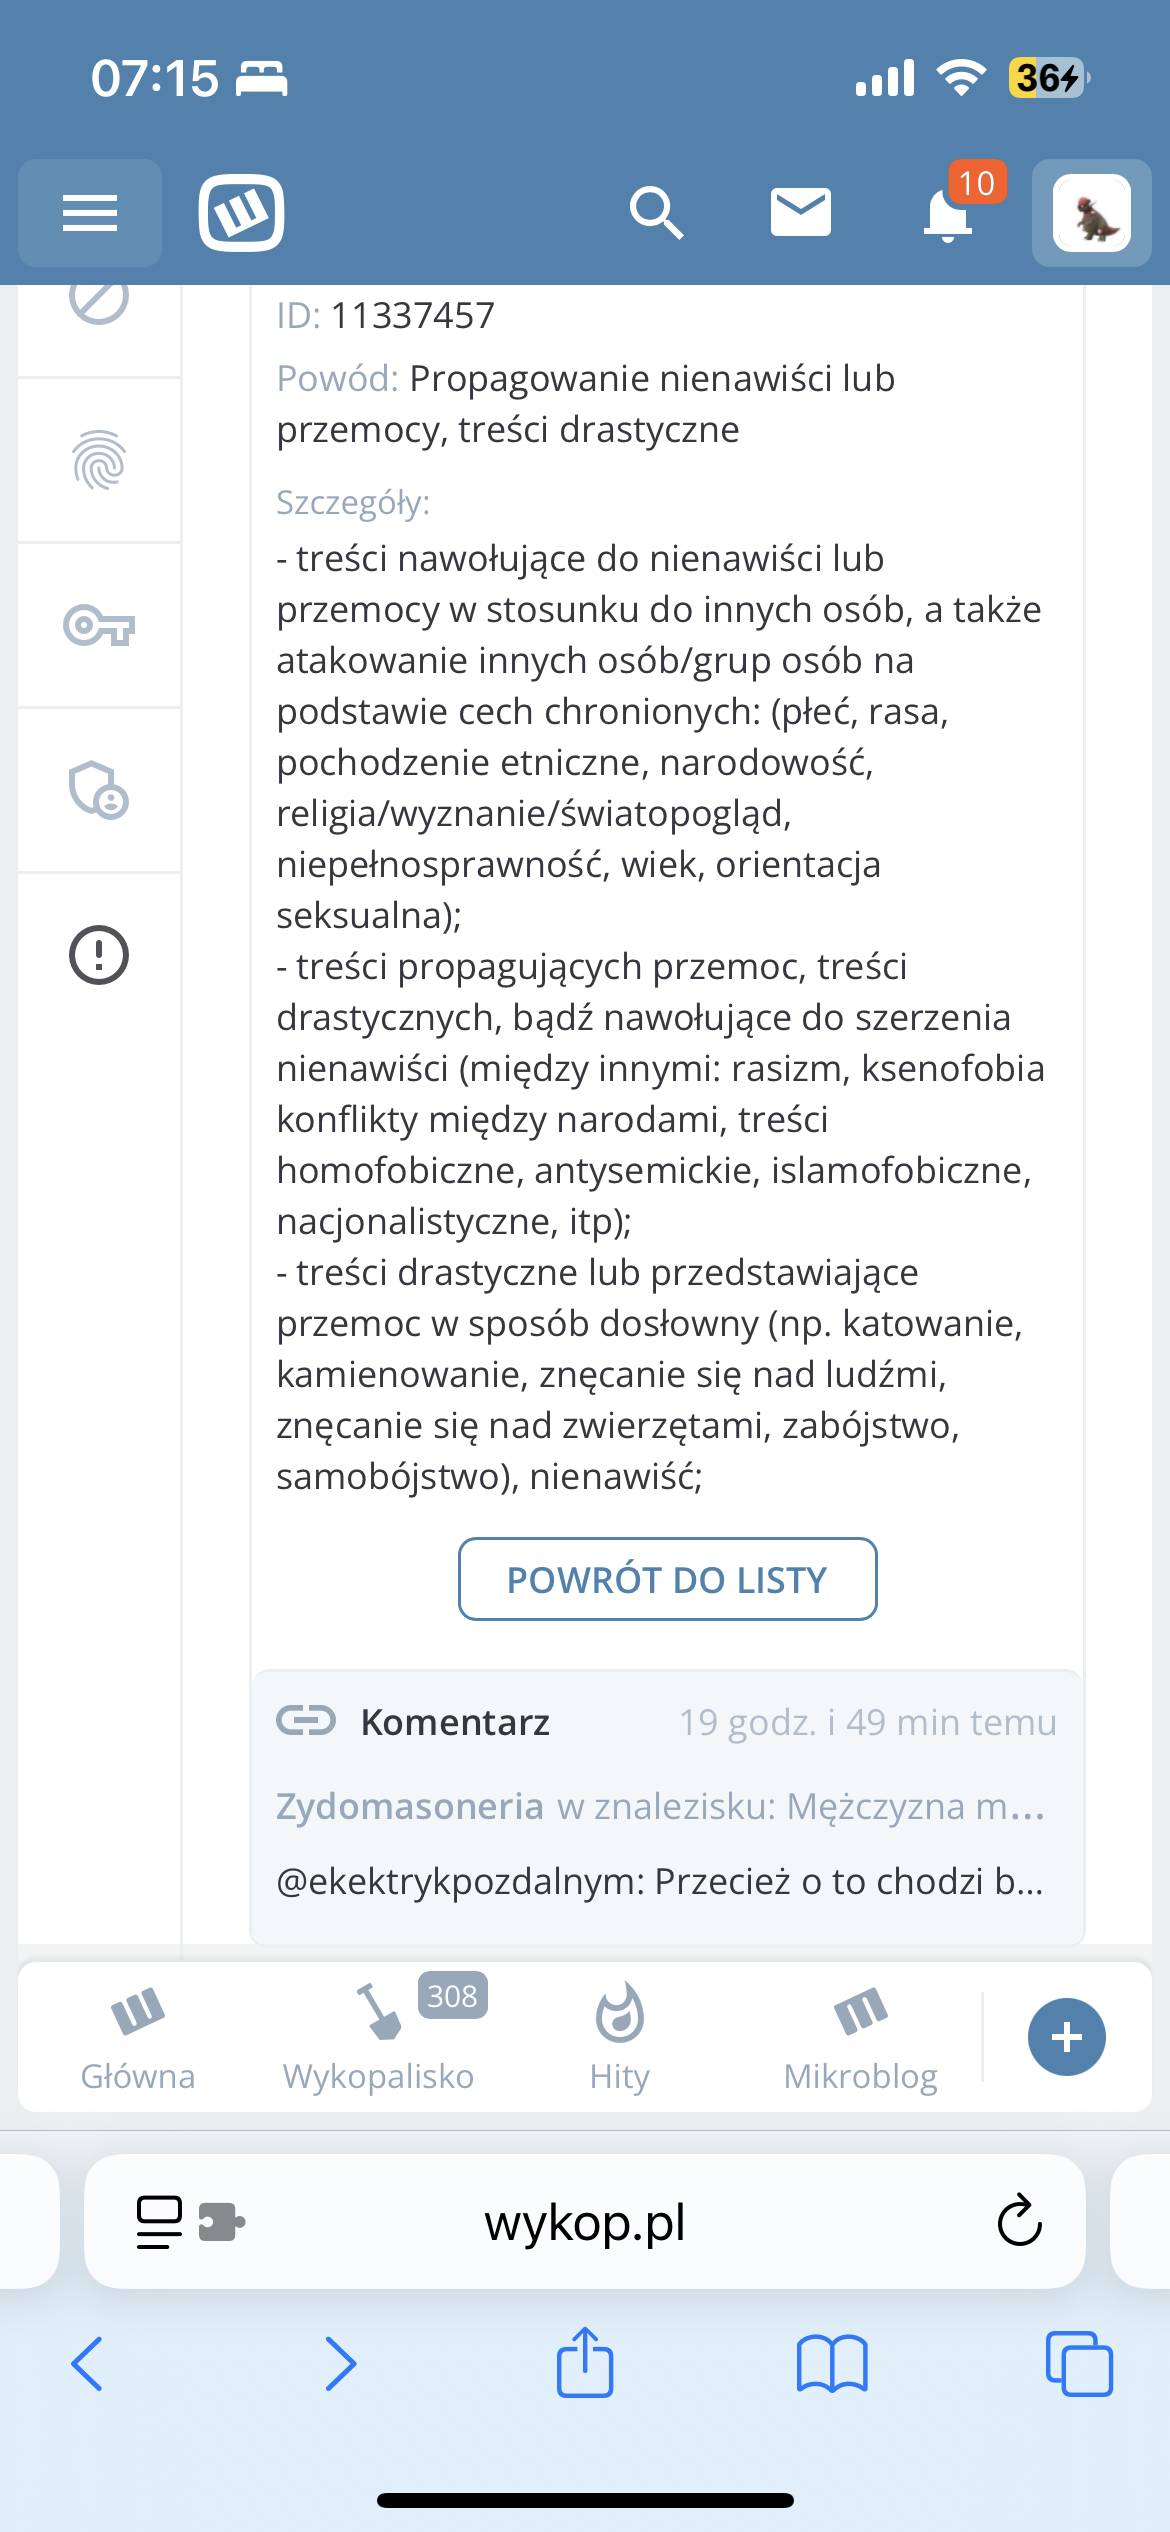Select the fingerprint sidebar icon
This screenshot has height=2532, width=1170.
[99, 461]
